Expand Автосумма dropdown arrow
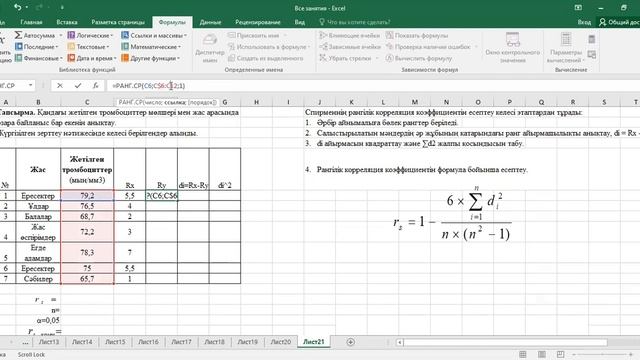The image size is (640, 360). point(60,36)
